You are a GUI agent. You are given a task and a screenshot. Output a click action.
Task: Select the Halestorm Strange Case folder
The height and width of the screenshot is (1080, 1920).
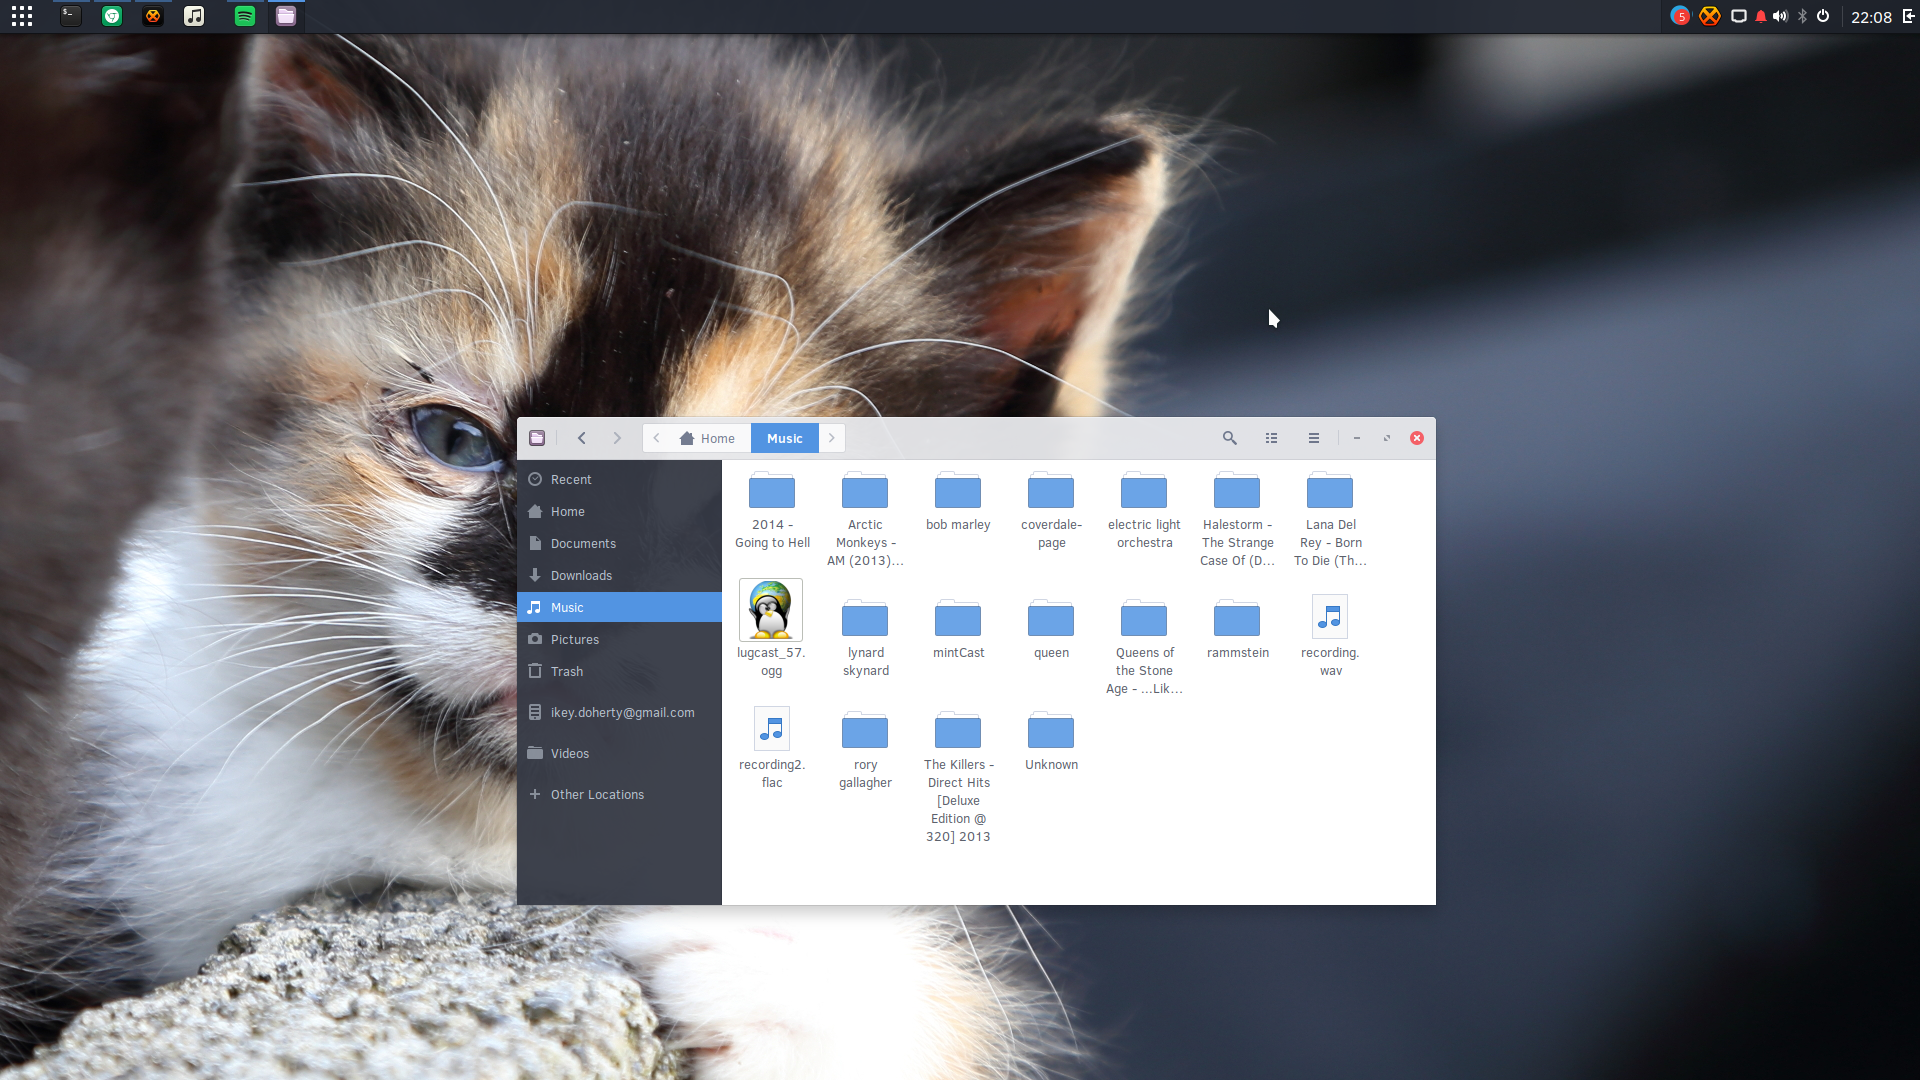pos(1237,492)
